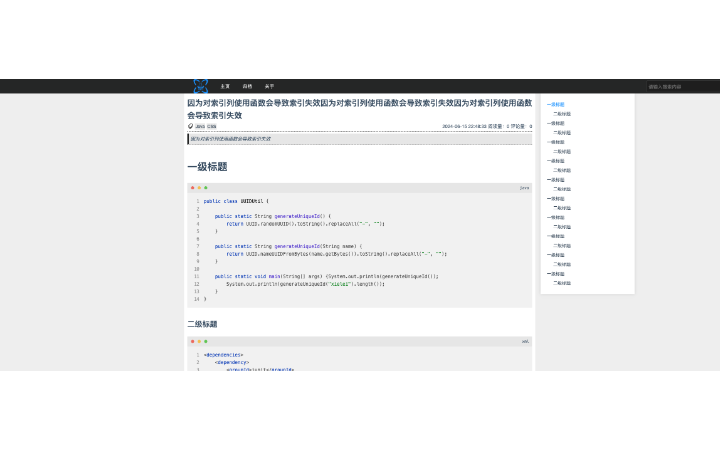
Task: Click the yellow dot on the XML code block
Action: [x=199, y=341]
